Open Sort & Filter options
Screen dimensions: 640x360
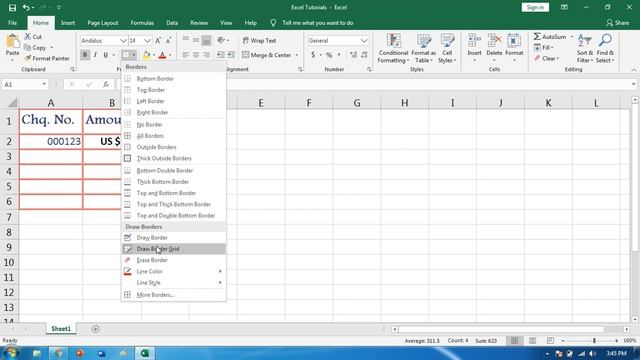584,48
